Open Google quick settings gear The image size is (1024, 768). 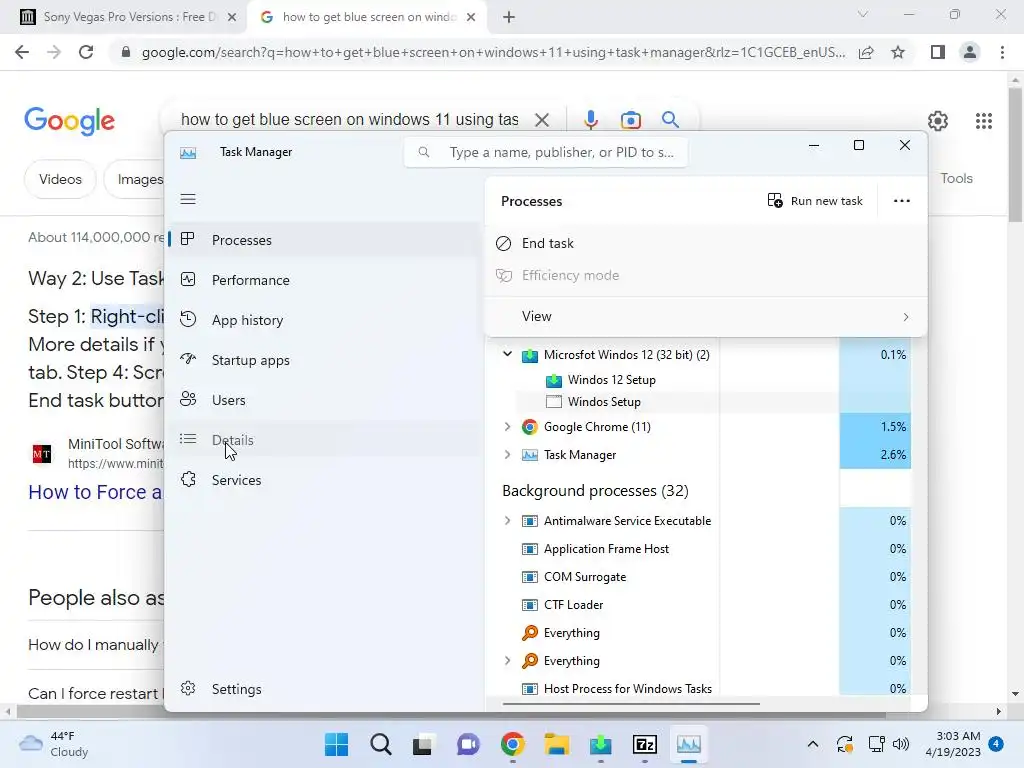click(938, 121)
